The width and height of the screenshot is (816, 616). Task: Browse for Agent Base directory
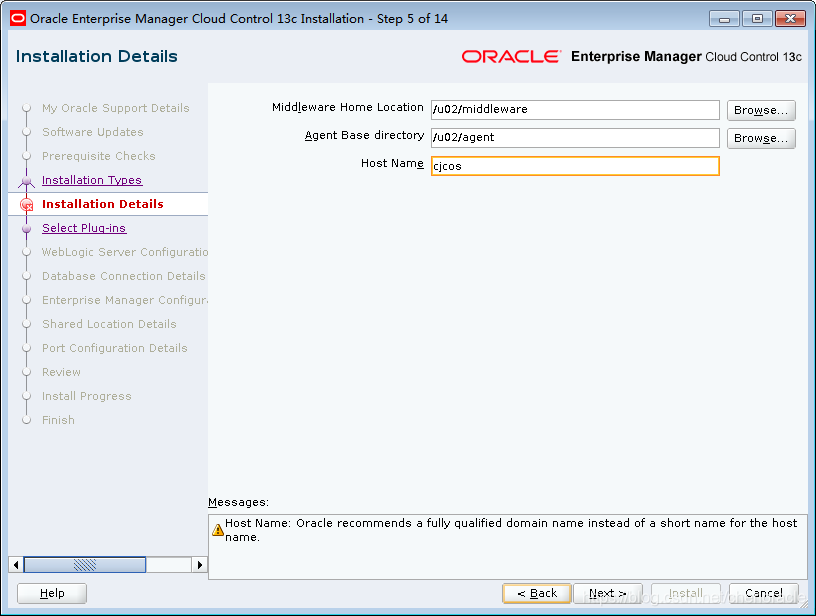tap(761, 138)
